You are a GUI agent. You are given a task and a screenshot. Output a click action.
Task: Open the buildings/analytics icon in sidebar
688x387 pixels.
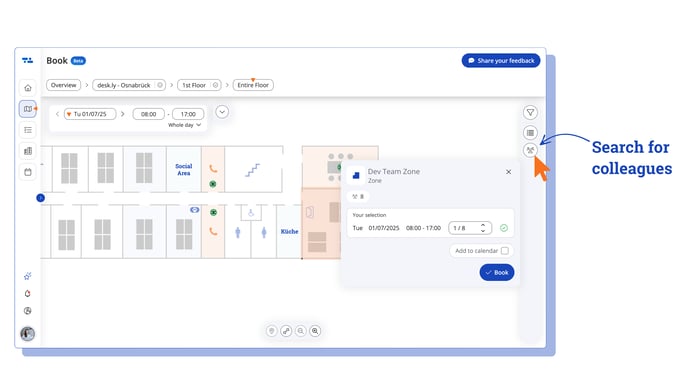(x=28, y=151)
